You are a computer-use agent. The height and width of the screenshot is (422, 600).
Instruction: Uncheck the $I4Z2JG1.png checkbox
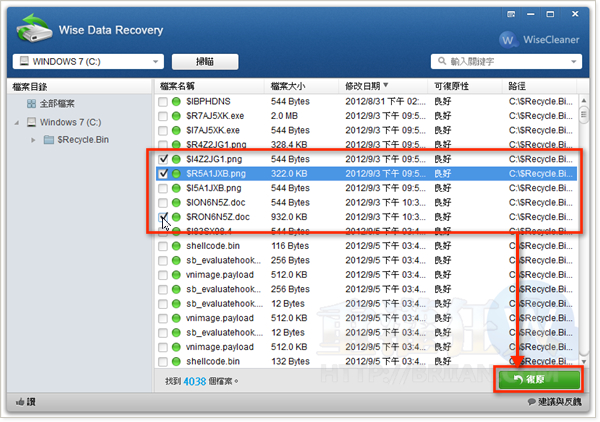pos(163,159)
